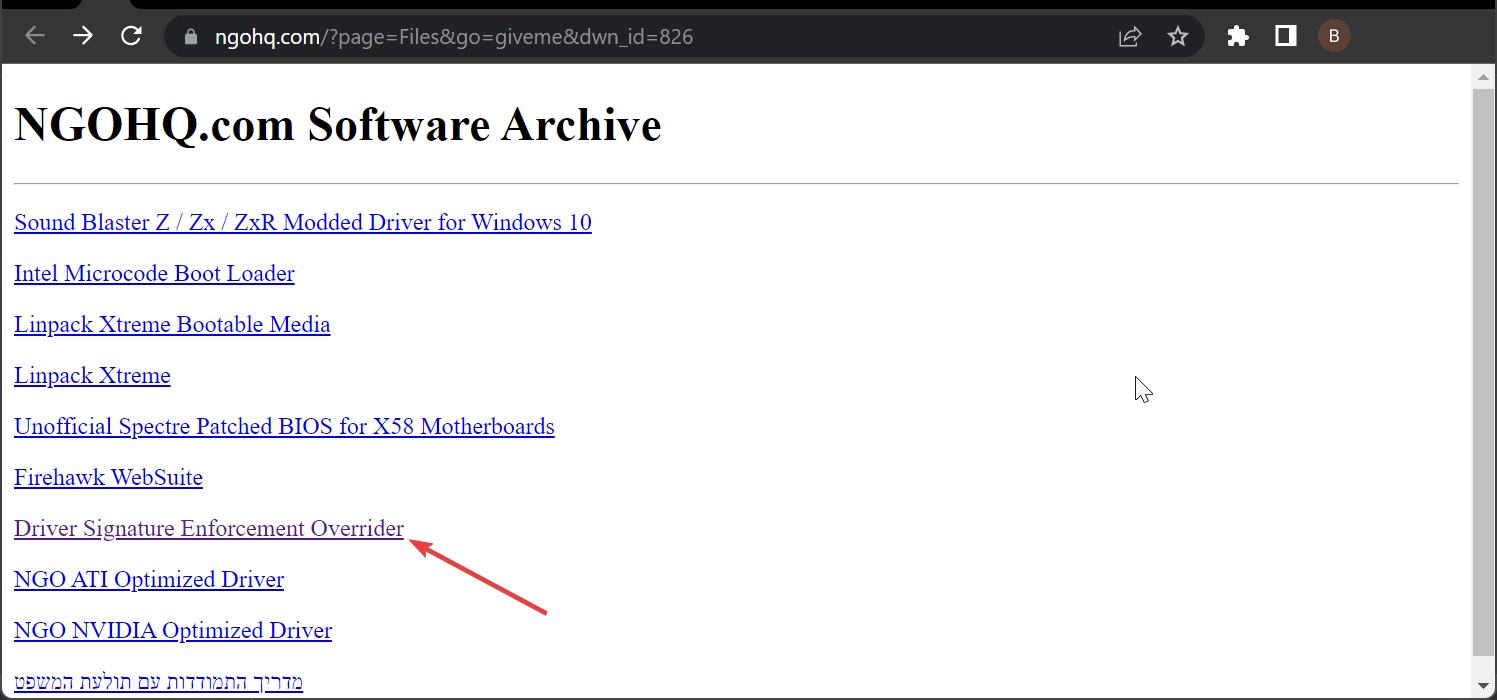
Task: Click the vertical scrollbar thumb
Action: (1484, 370)
